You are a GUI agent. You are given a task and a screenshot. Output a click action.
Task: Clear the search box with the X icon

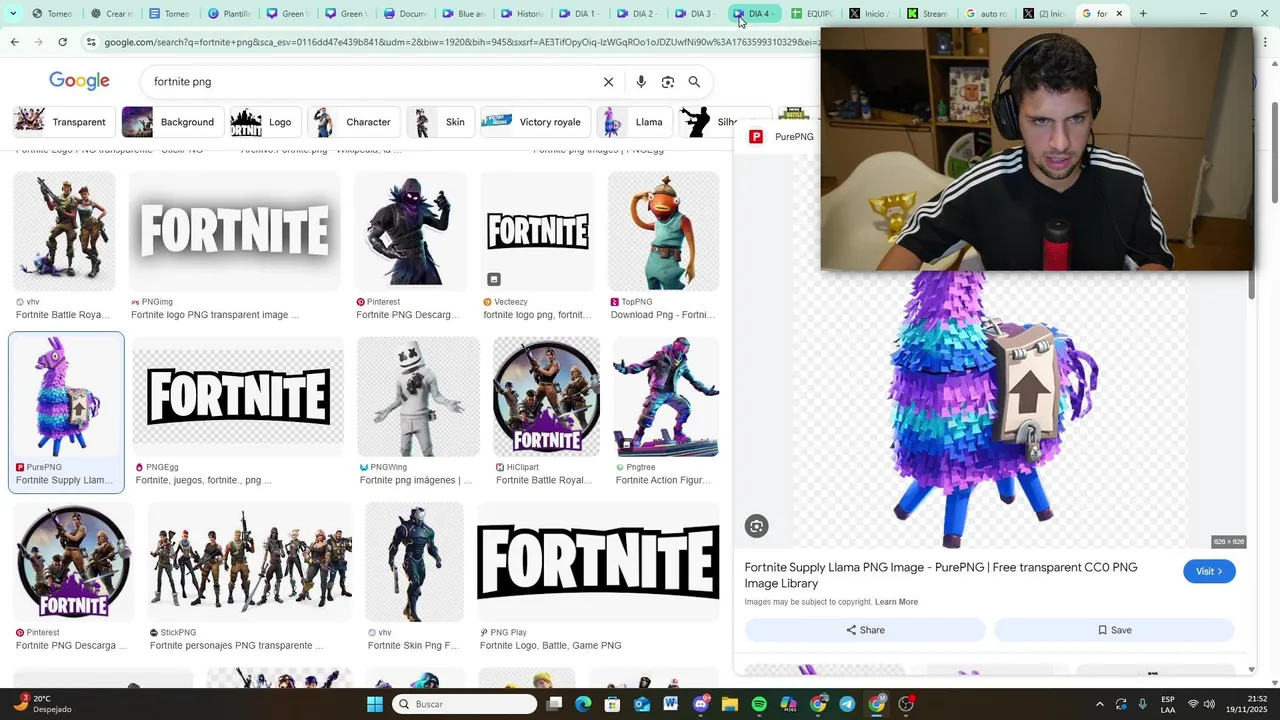pos(608,82)
